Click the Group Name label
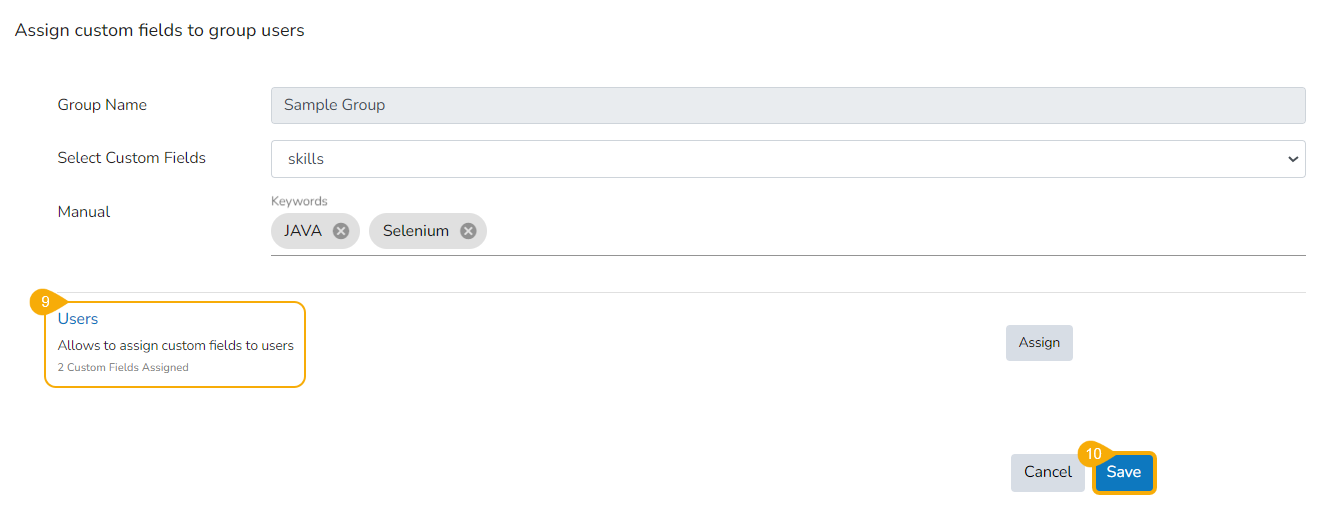 (x=102, y=105)
